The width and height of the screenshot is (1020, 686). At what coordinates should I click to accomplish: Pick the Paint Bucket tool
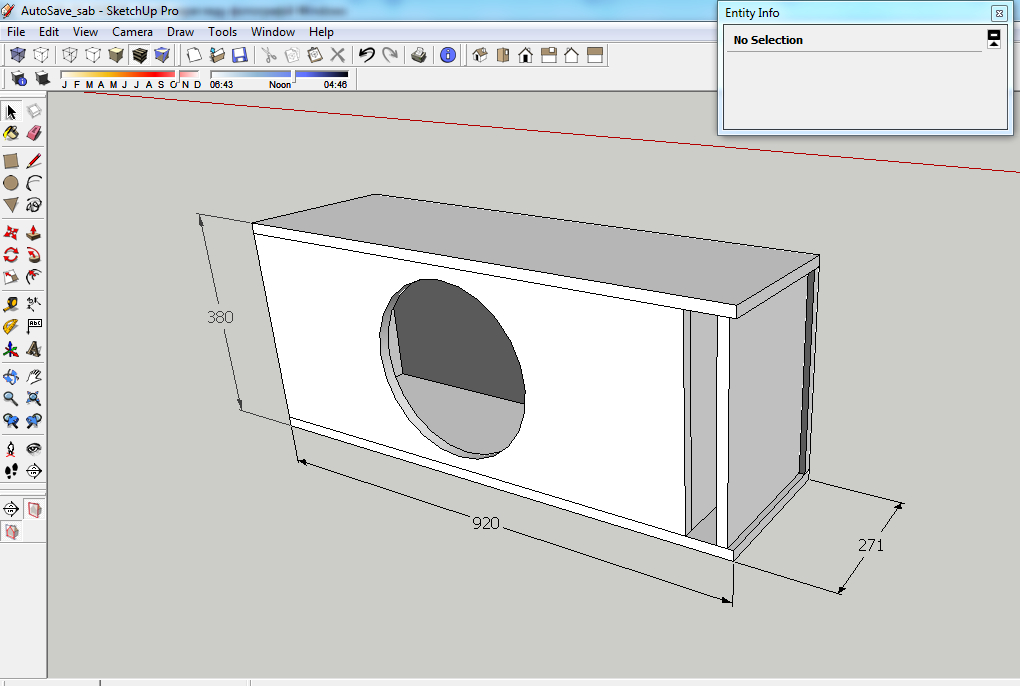pyautogui.click(x=11, y=133)
